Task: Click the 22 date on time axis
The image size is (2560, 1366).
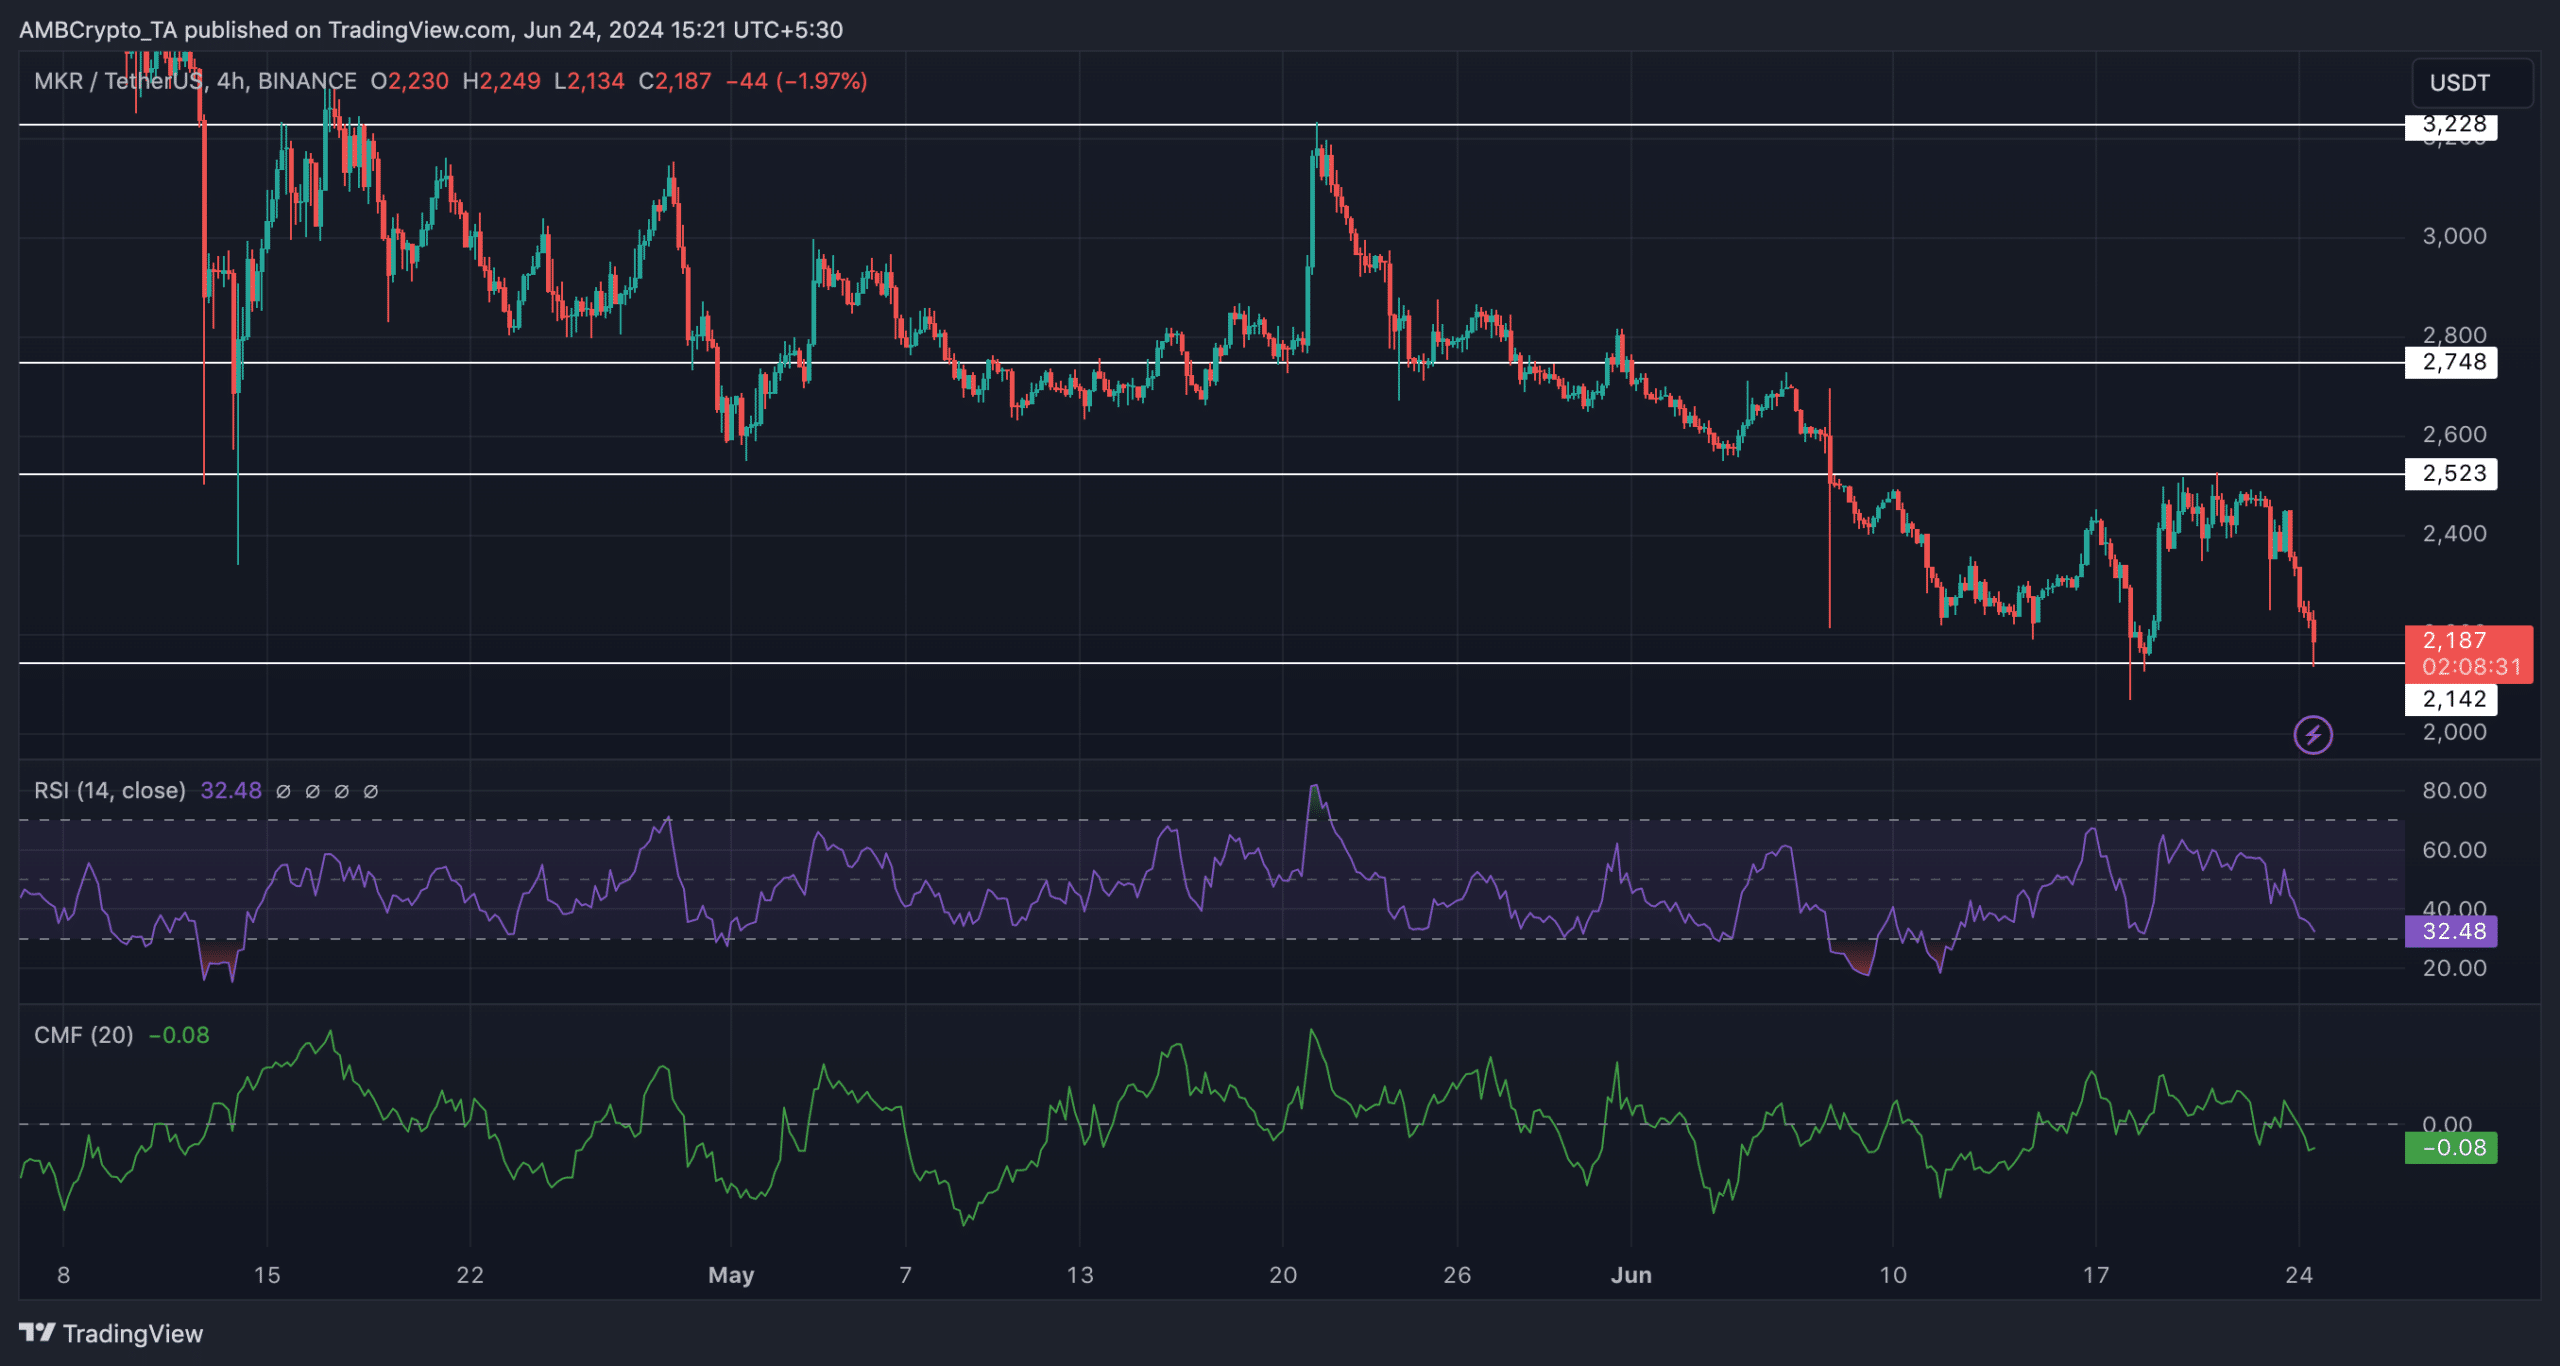Action: [470, 1275]
